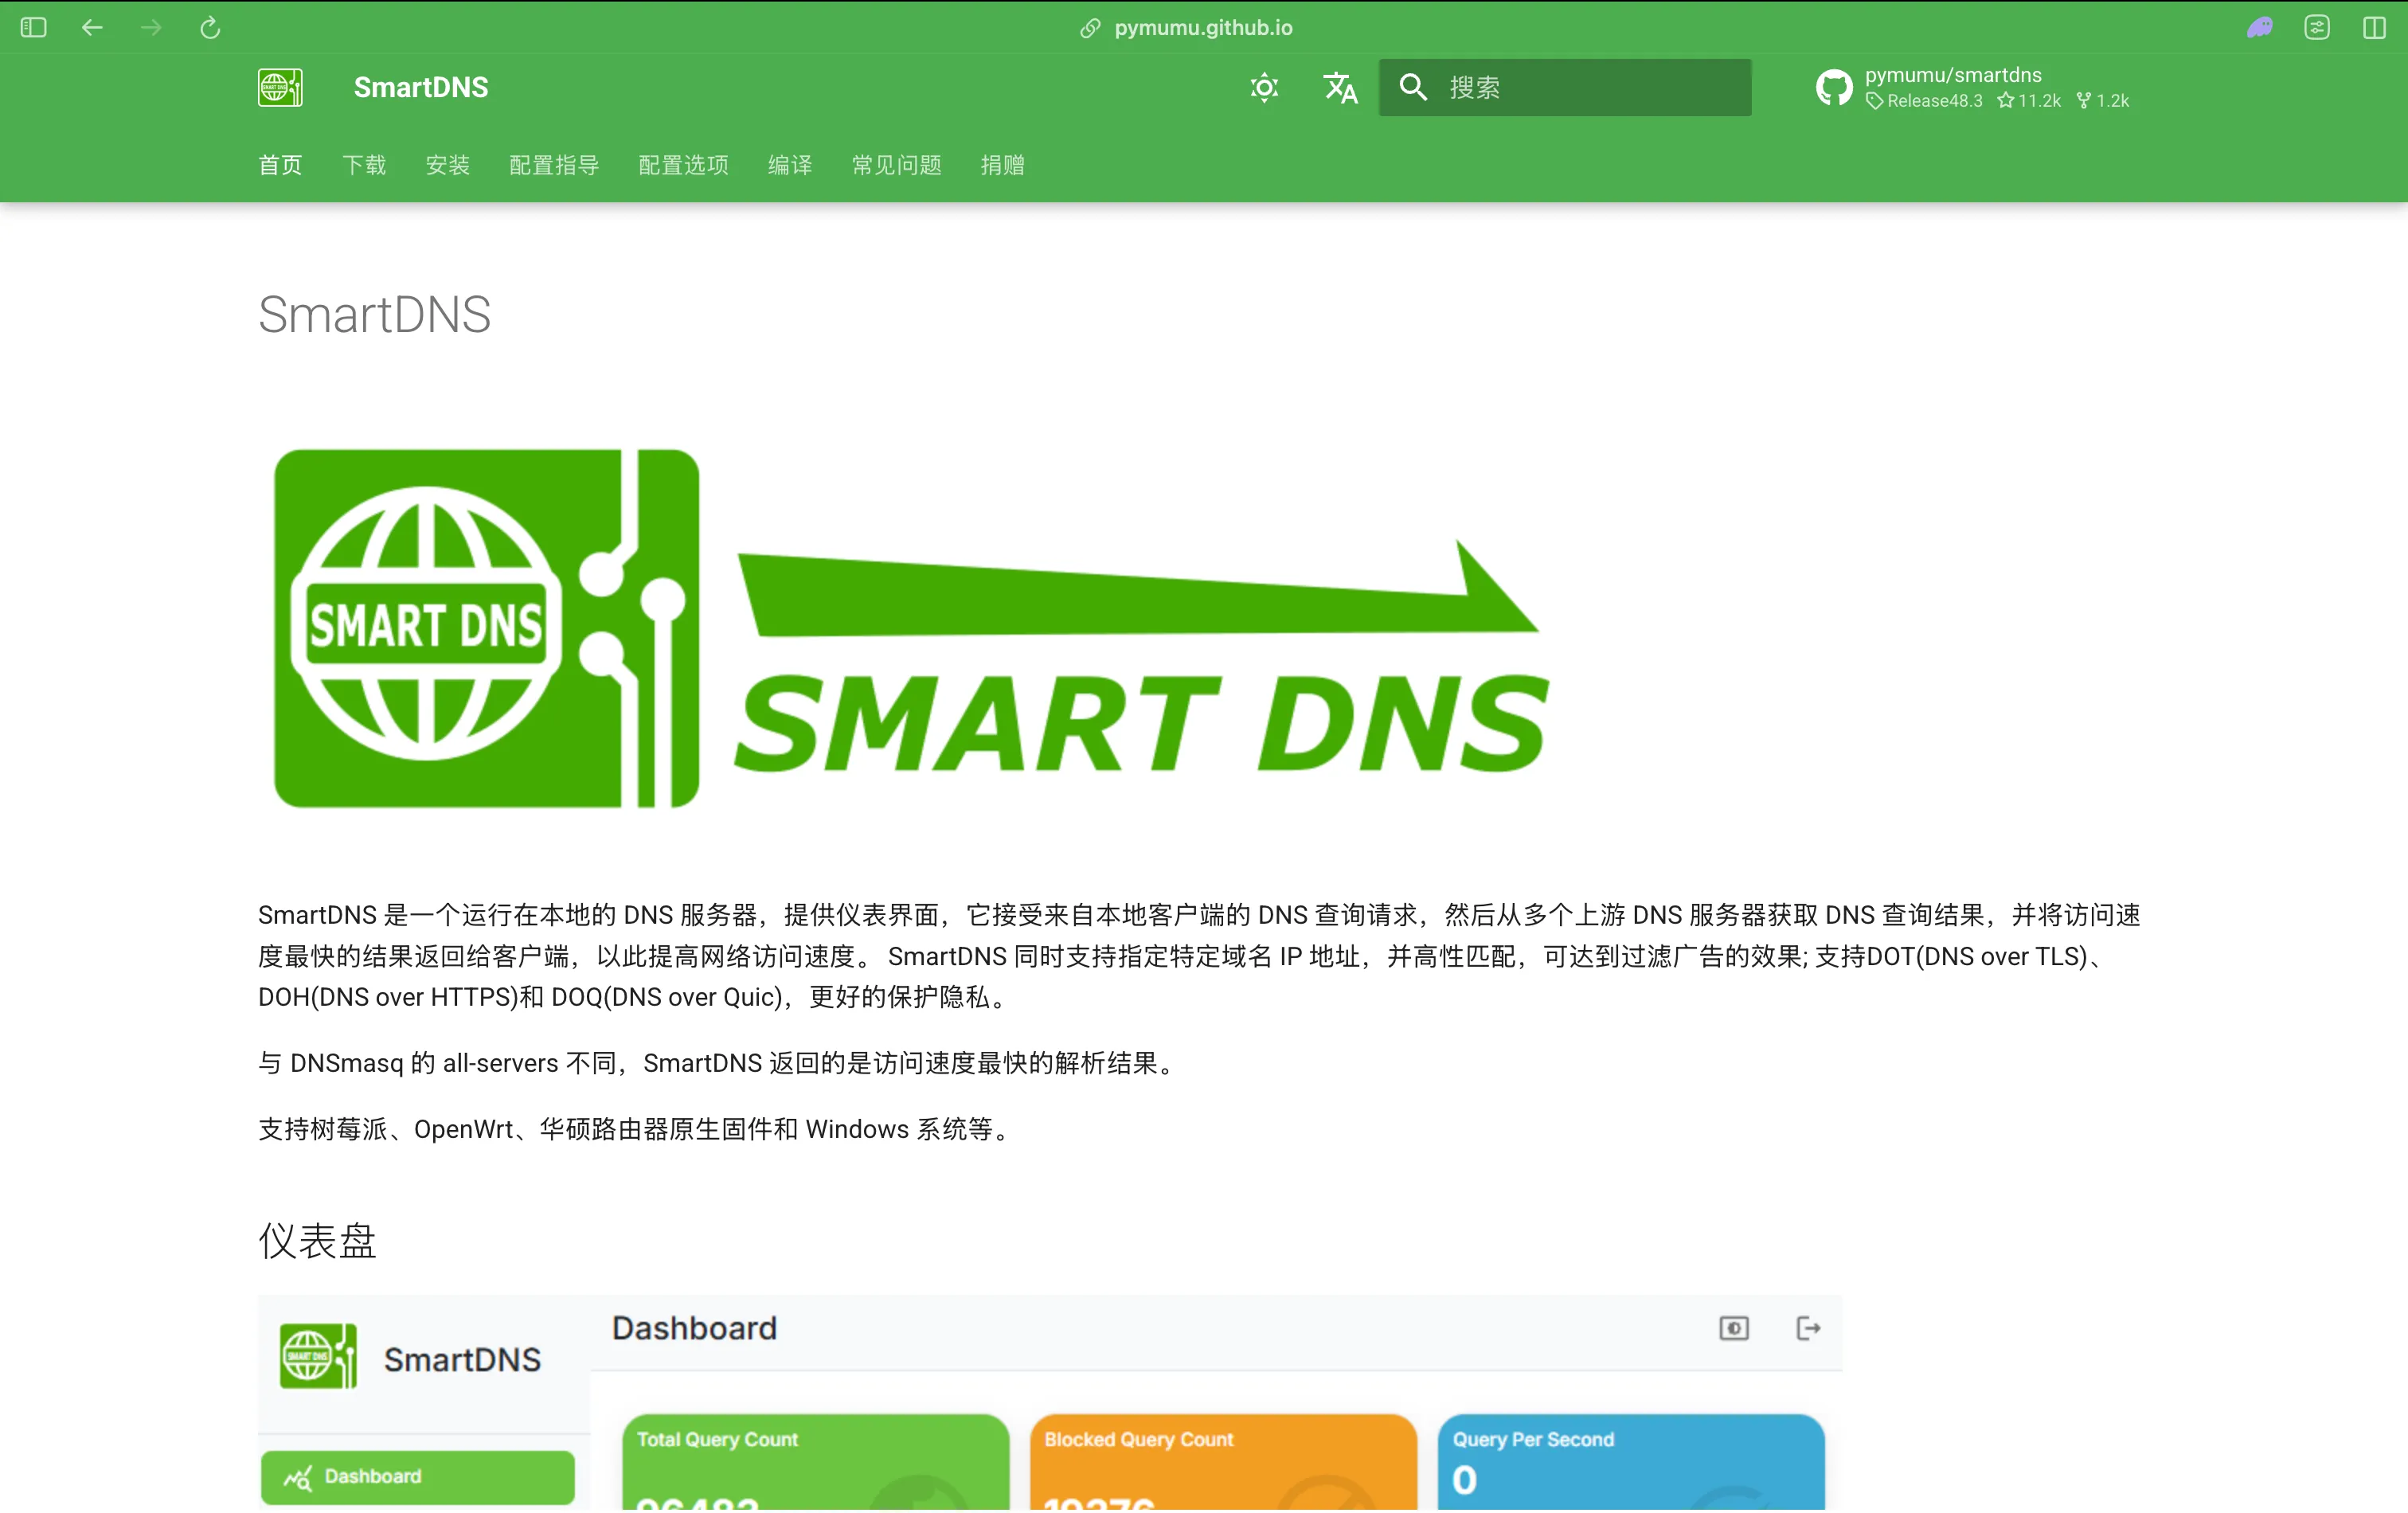
Task: Click the dashboard screenshot's logout icon
Action: [x=1808, y=1328]
